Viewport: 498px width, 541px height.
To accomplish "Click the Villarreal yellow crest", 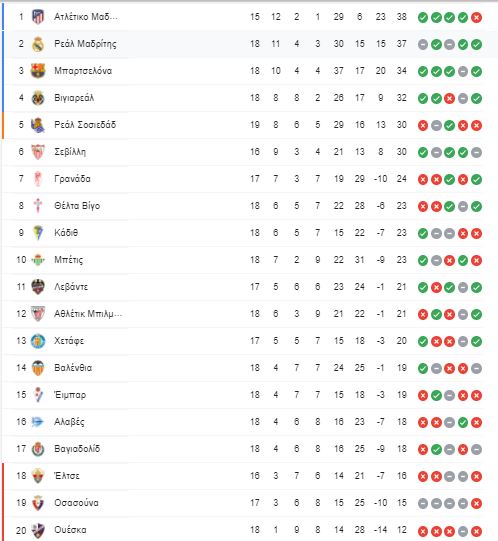I will tap(38, 98).
